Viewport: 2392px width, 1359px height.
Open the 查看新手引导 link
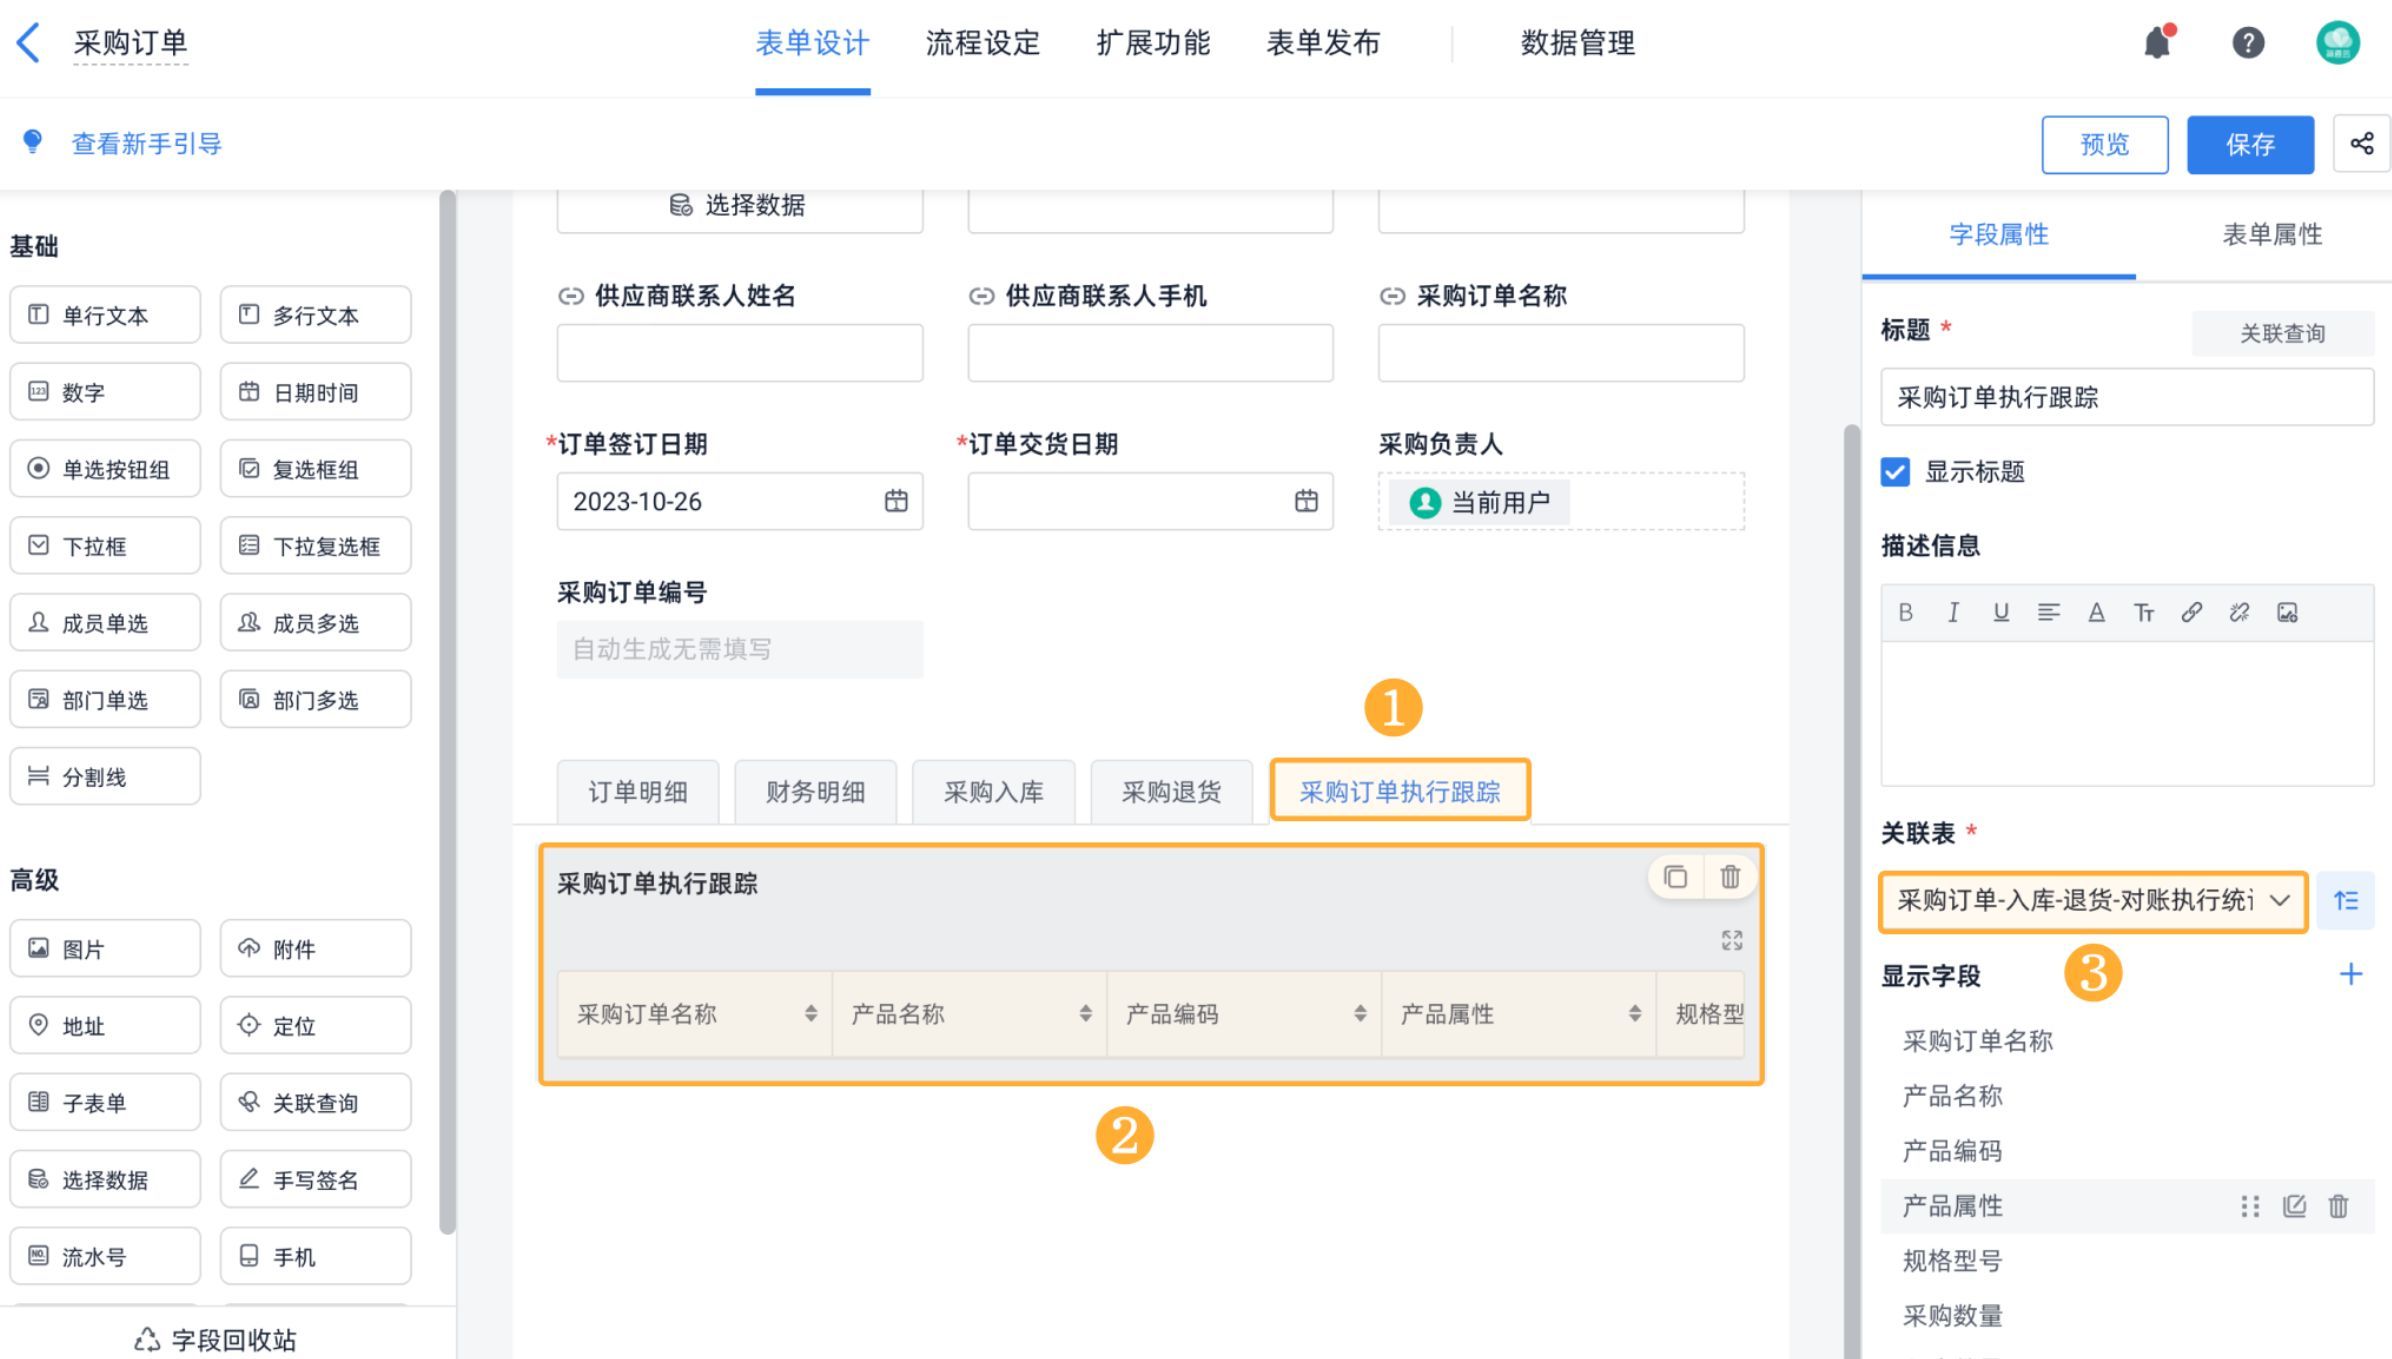146,144
